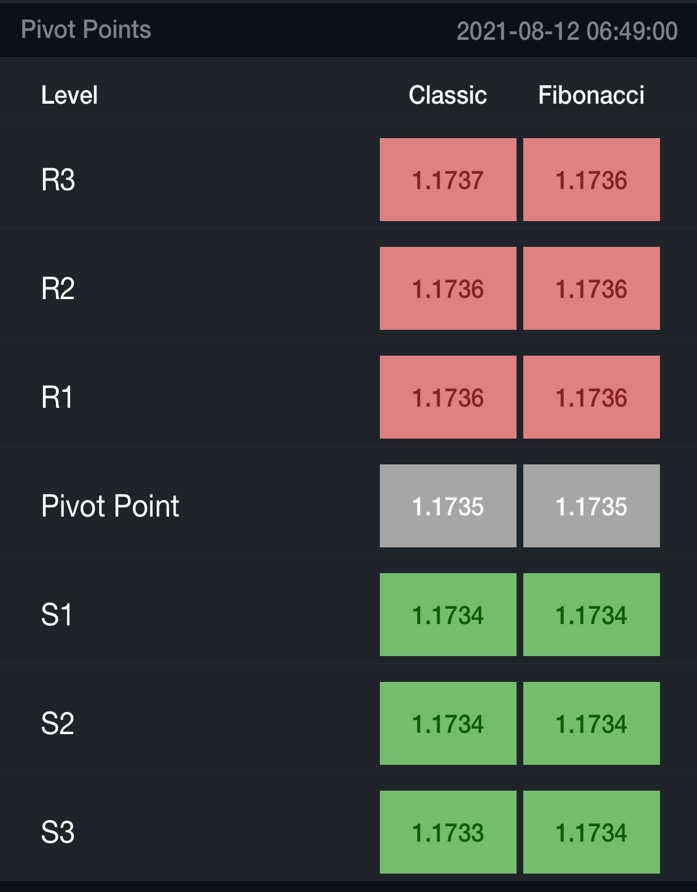The image size is (697, 892).
Task: Click the Classic S3 cell showing 1.1733
Action: point(448,832)
